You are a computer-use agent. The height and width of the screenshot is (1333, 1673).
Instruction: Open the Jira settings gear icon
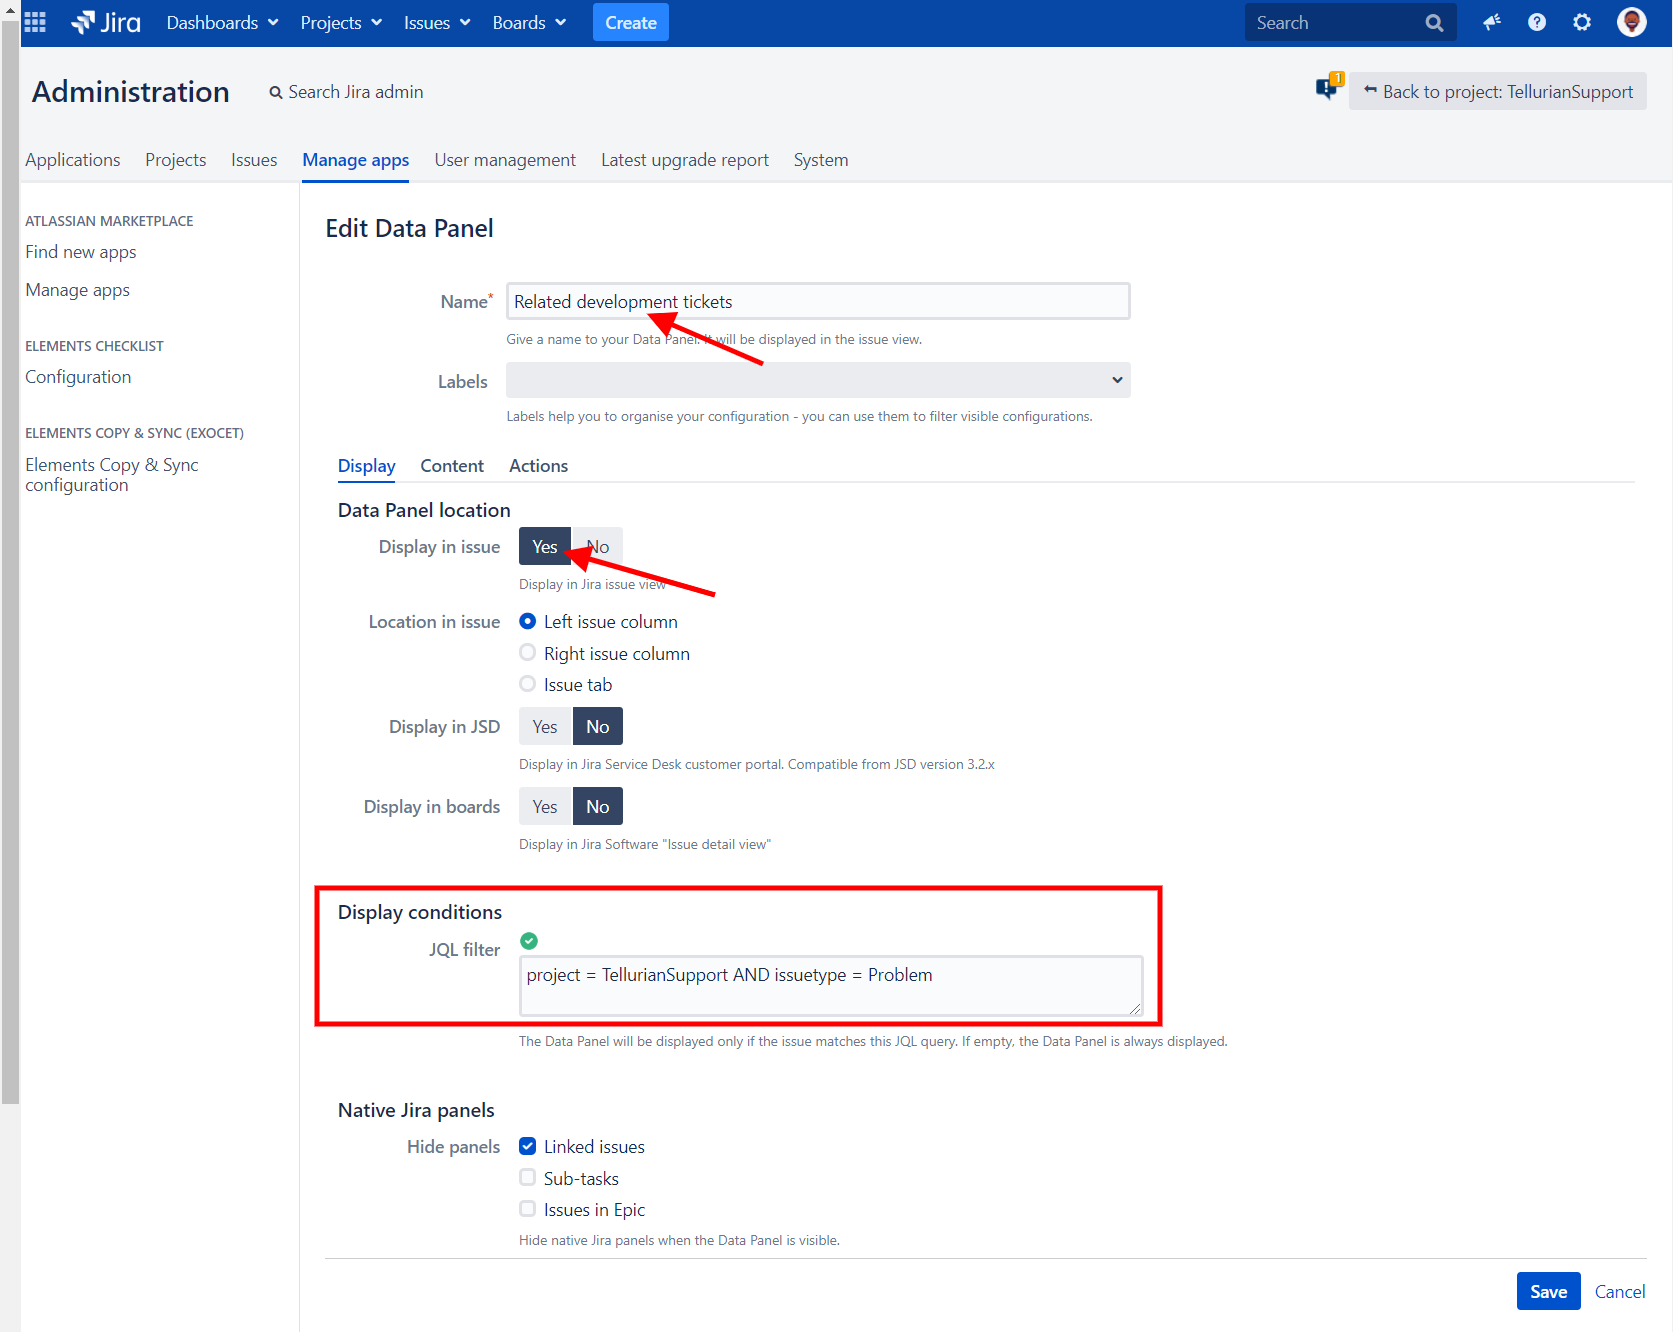pyautogui.click(x=1581, y=22)
